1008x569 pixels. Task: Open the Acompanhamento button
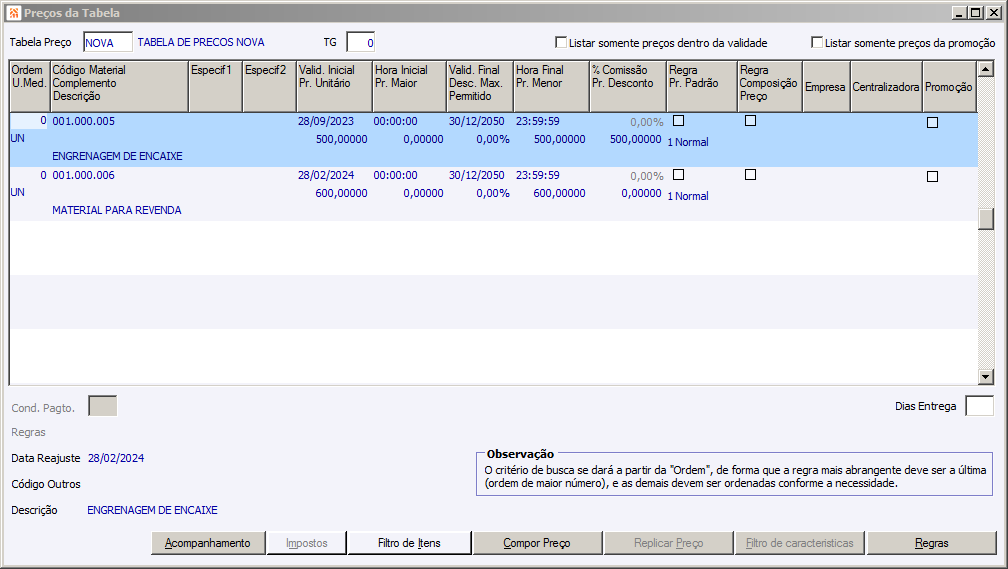pos(208,543)
